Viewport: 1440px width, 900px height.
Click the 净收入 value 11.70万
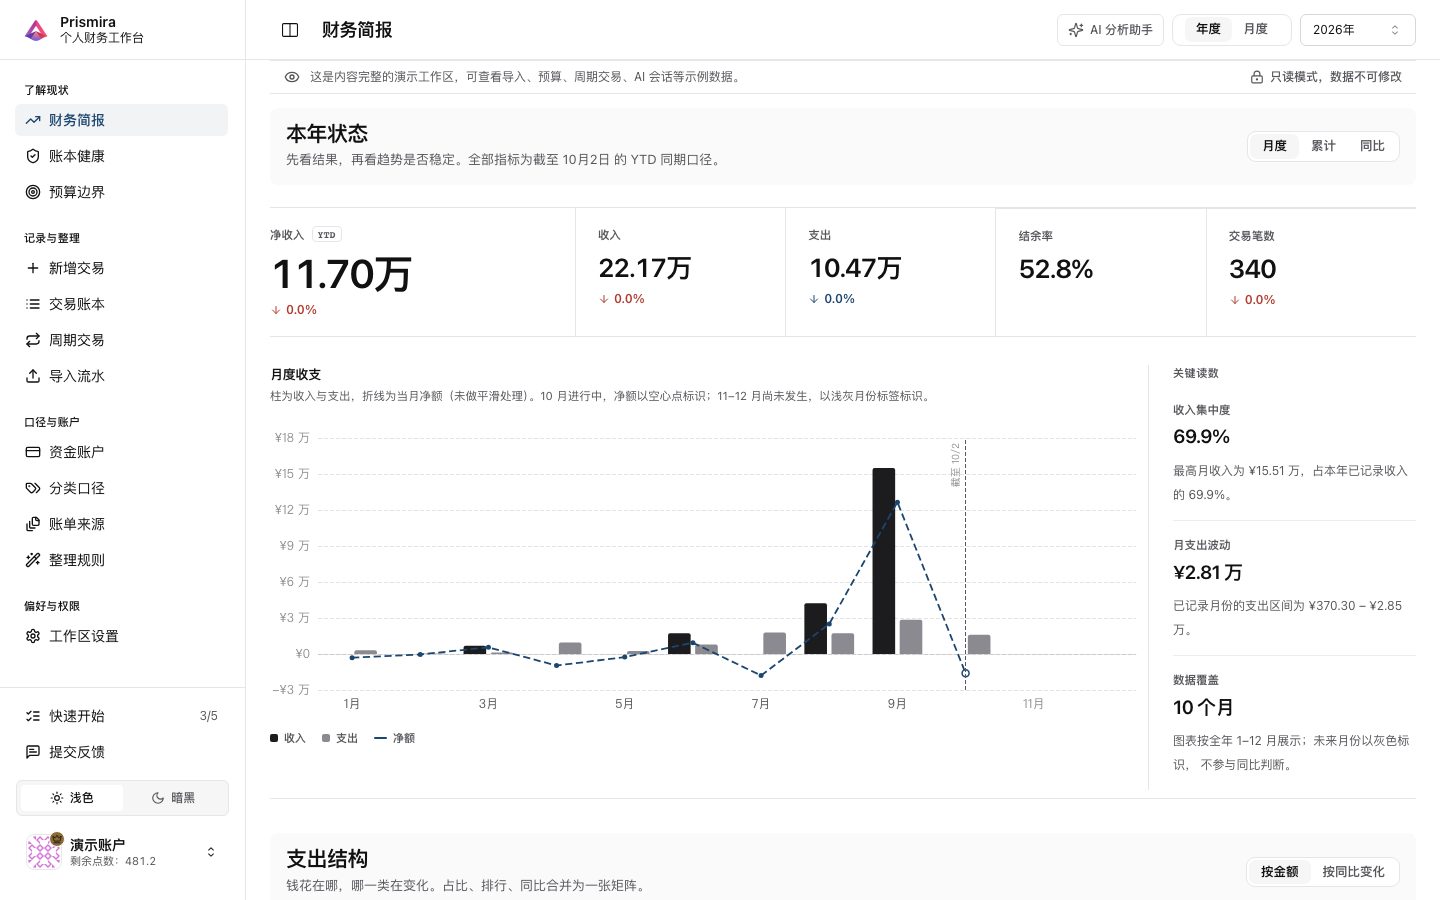[x=341, y=274]
